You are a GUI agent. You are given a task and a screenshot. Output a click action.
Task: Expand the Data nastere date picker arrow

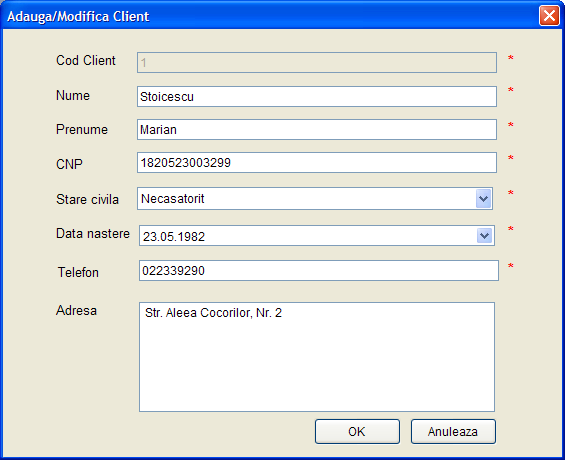click(x=485, y=236)
